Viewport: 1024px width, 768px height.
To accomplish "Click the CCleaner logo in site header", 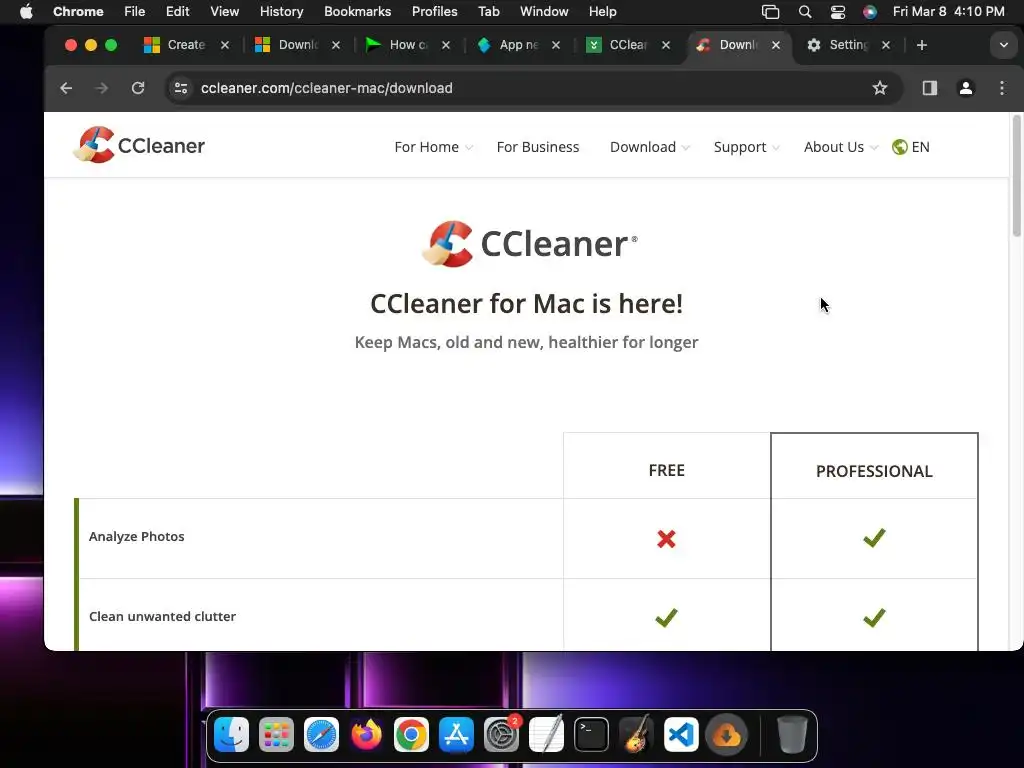I will click(139, 145).
